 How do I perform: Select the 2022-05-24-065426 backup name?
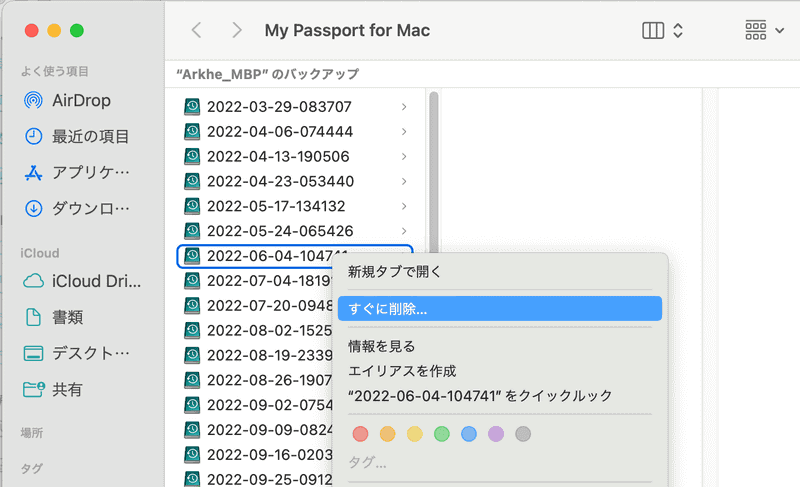click(280, 231)
